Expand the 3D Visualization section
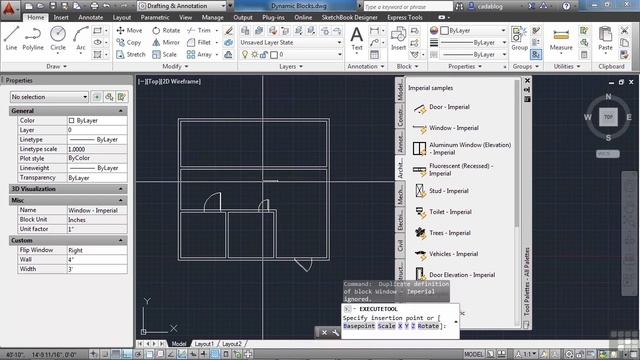The image size is (640, 360). coord(120,189)
